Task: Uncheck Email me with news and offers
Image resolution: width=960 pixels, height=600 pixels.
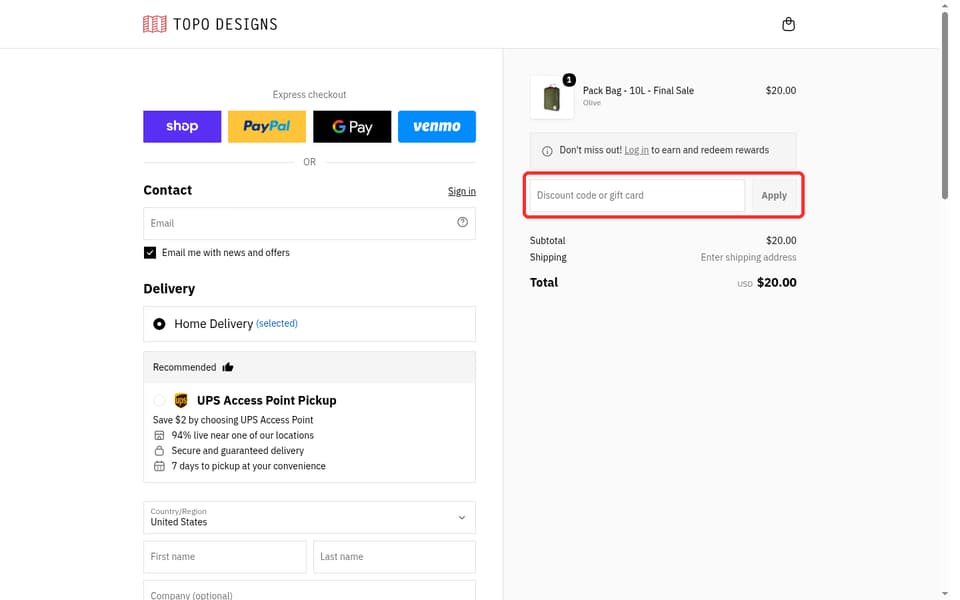Action: 150,253
